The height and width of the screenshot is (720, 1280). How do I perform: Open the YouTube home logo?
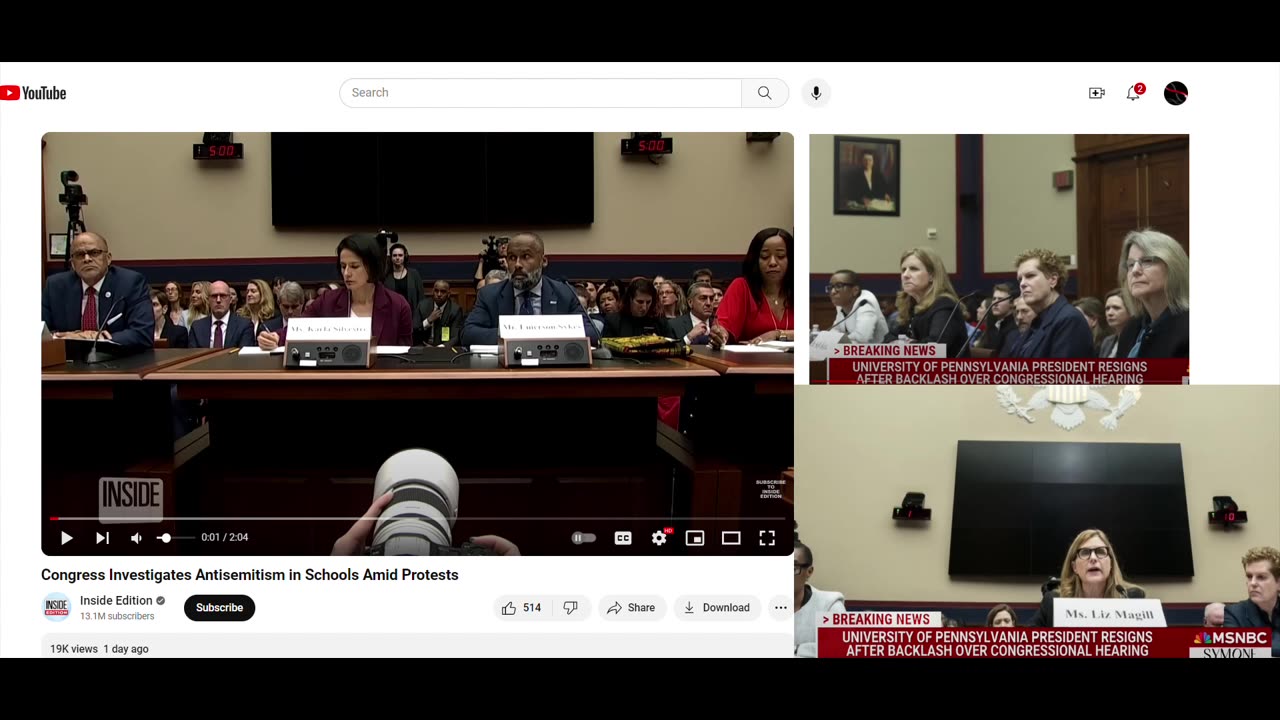pyautogui.click(x=33, y=93)
